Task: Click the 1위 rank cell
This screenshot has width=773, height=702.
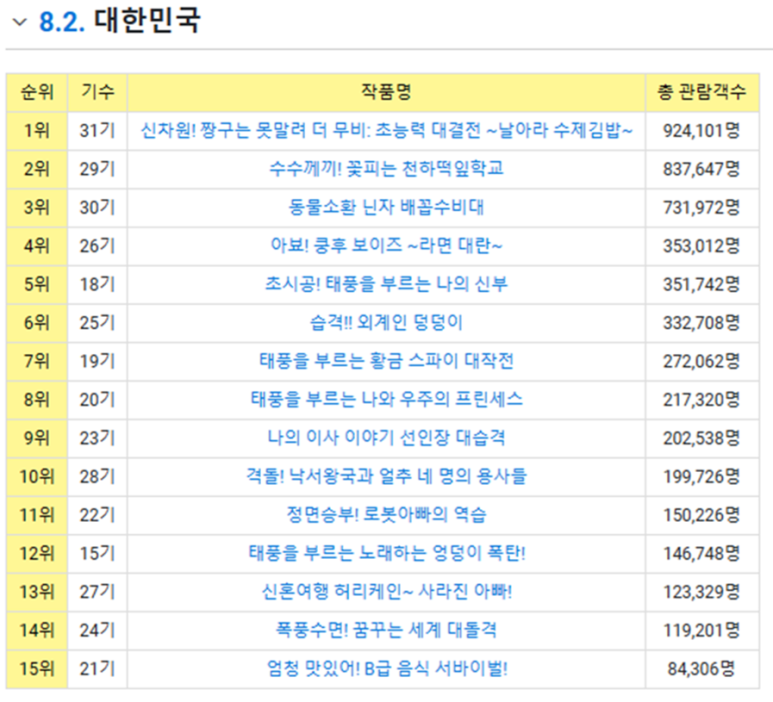Action: pos(37,131)
